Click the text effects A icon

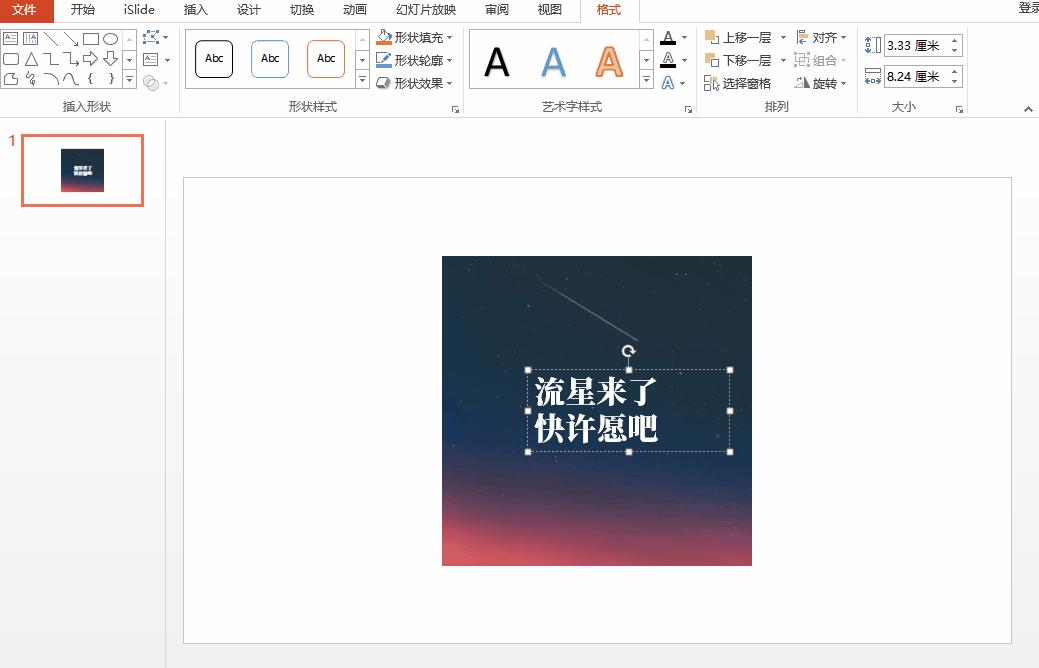pyautogui.click(x=668, y=82)
